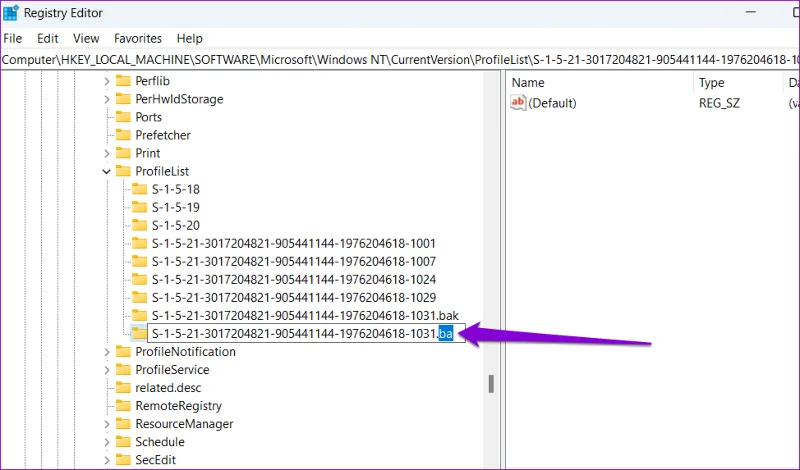Viewport: 800px width, 470px height.
Task: Click folder icon of key ending 1001
Action: coord(139,243)
